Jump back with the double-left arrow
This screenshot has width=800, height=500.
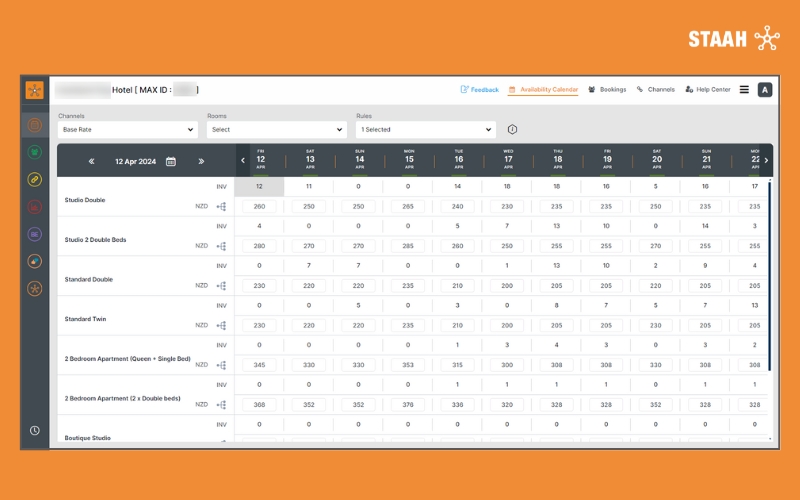pyautogui.click(x=91, y=161)
